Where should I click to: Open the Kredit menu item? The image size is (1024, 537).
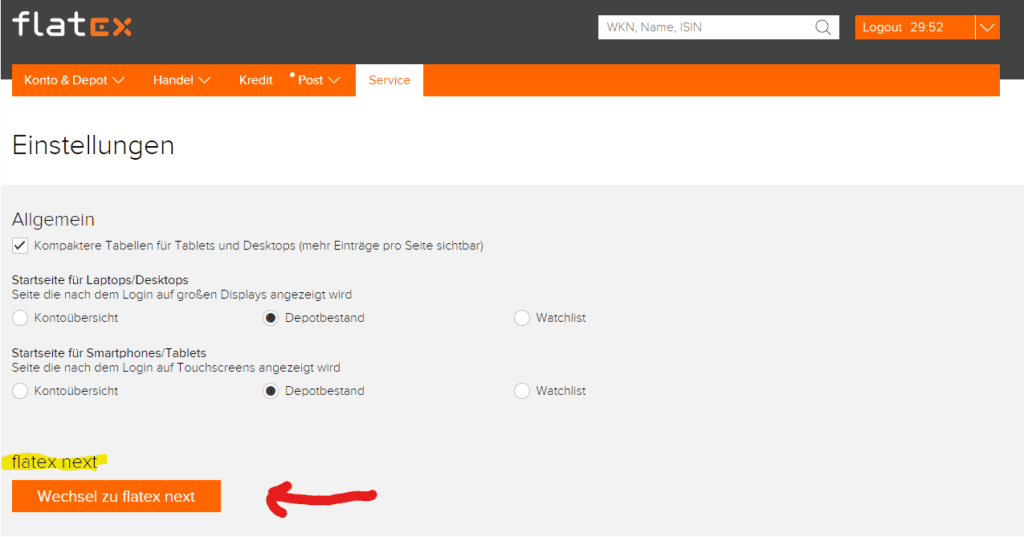[x=255, y=80]
